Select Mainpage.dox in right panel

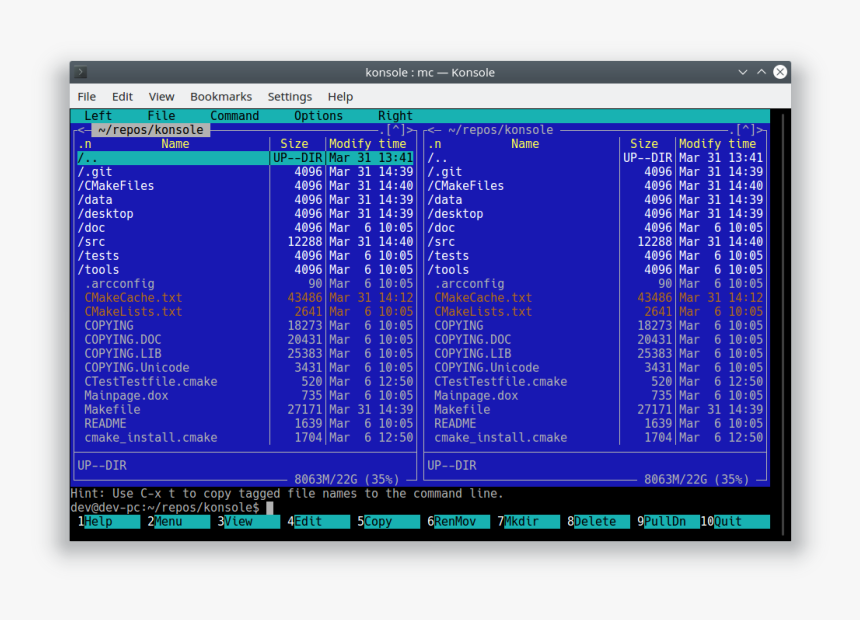tap(595, 396)
